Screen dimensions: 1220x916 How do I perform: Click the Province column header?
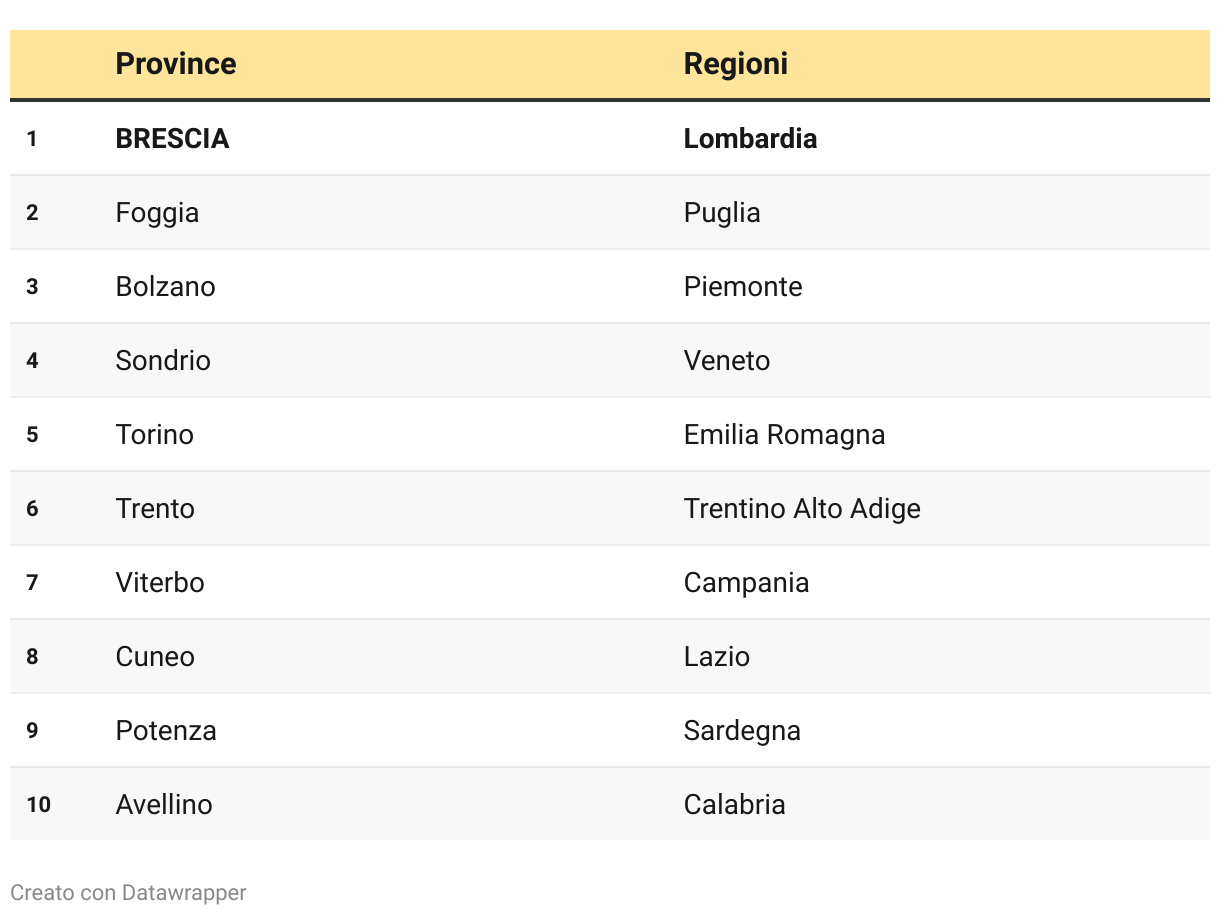point(176,64)
